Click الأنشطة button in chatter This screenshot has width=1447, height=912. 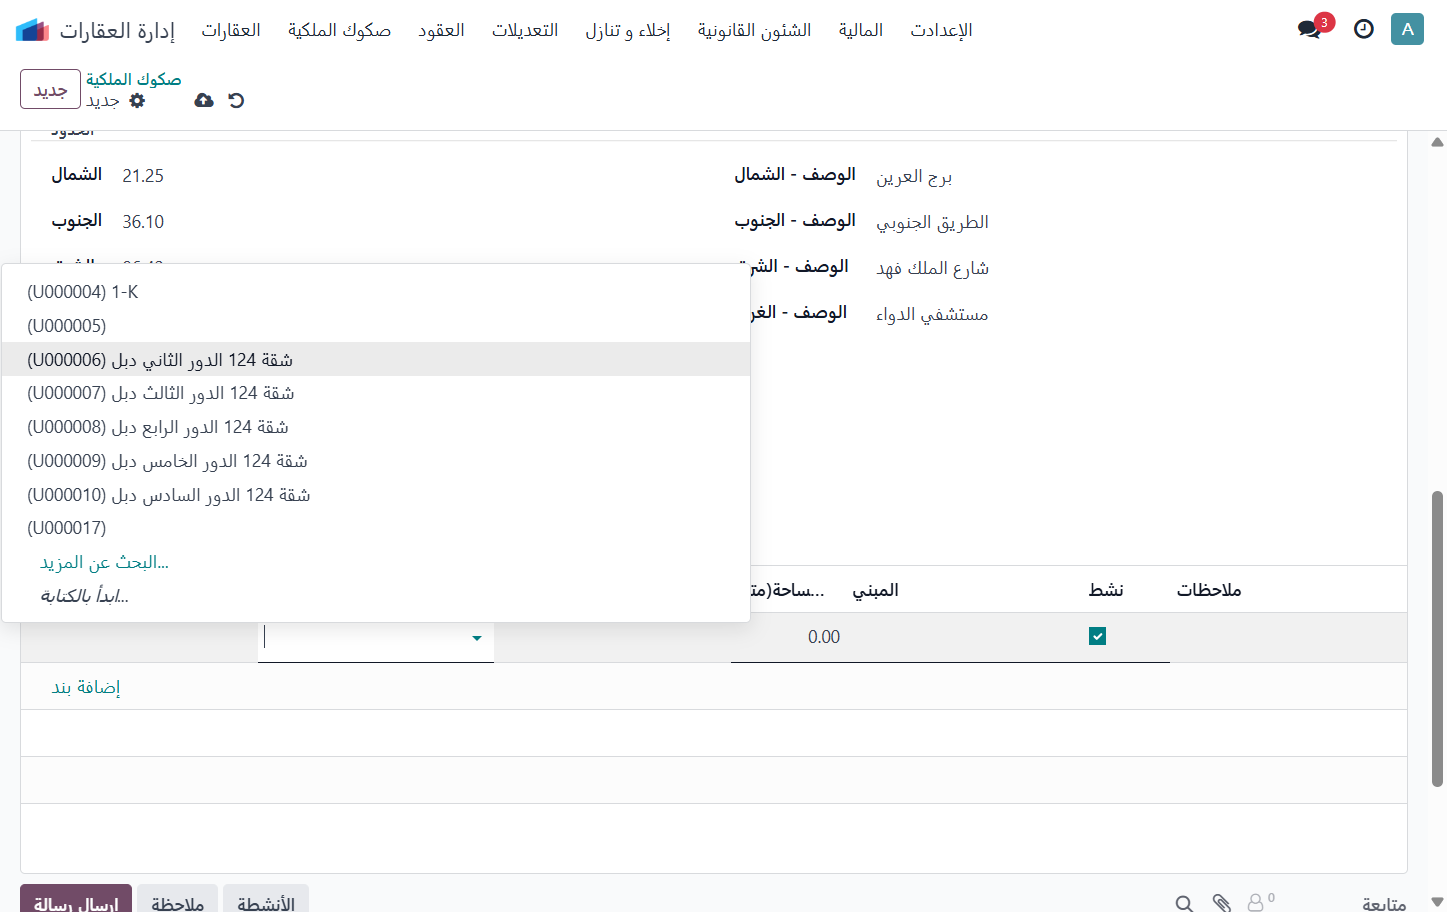coord(266,901)
